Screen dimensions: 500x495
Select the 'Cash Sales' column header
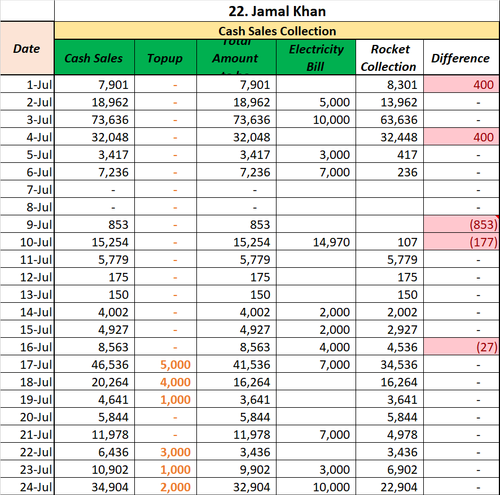click(94, 57)
